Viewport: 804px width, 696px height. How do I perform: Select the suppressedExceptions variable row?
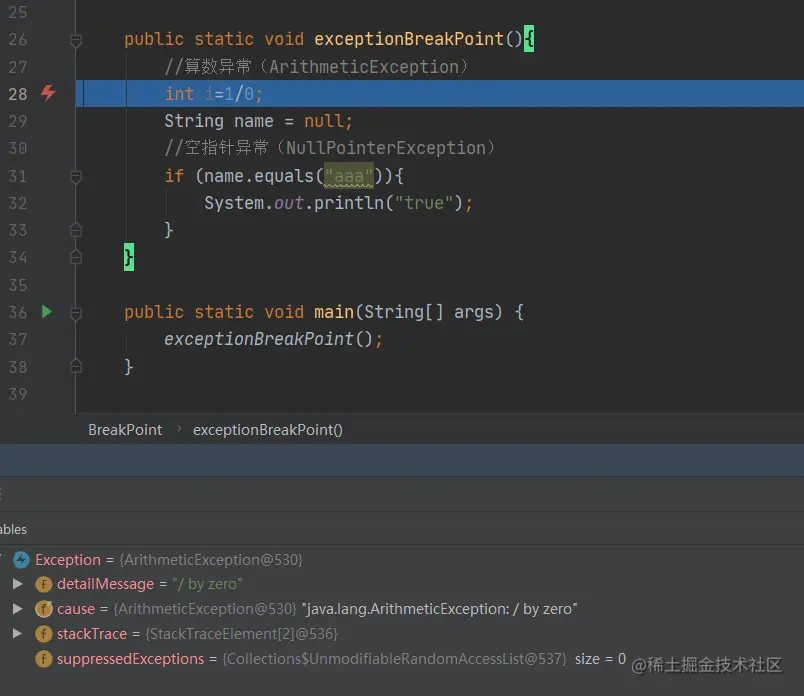pyautogui.click(x=402, y=659)
